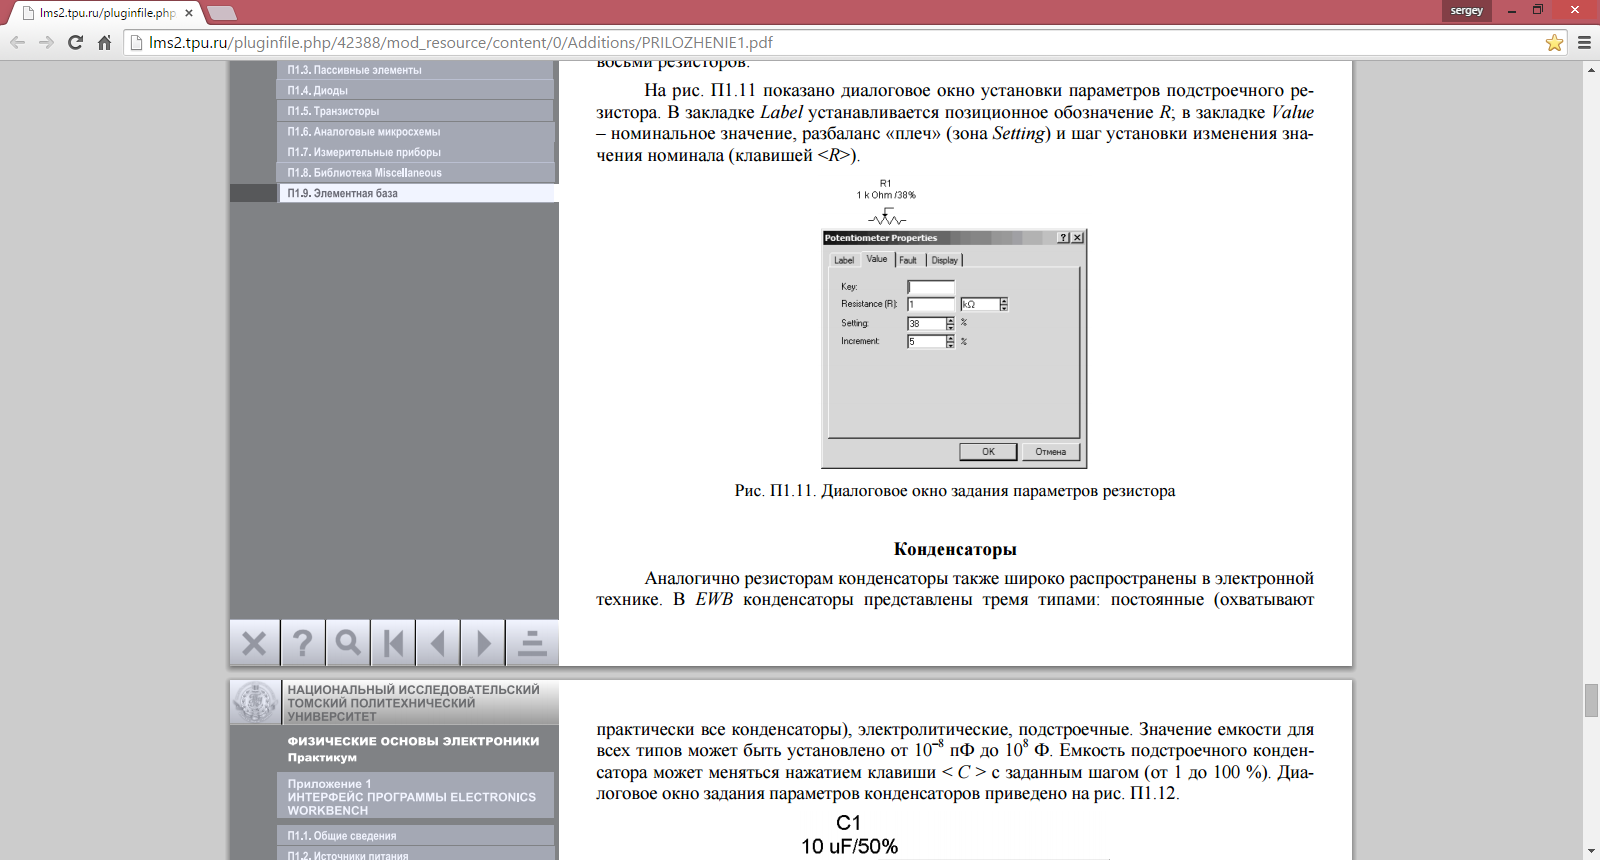Select the lms2.tpu.ru/pluginfile.php tab
This screenshot has height=860, width=1600.
107,13
